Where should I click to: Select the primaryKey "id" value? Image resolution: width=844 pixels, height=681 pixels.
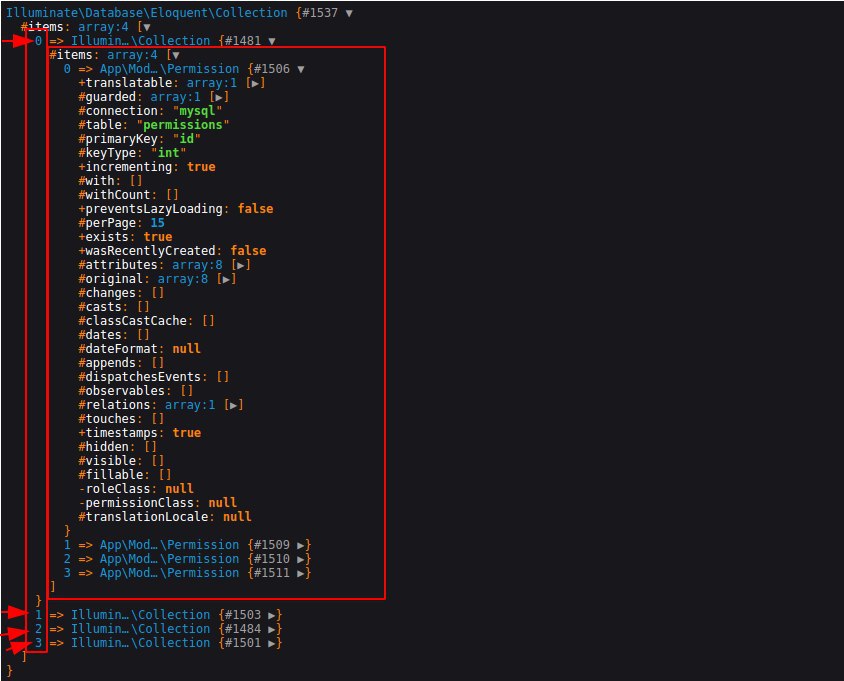click(x=186, y=139)
